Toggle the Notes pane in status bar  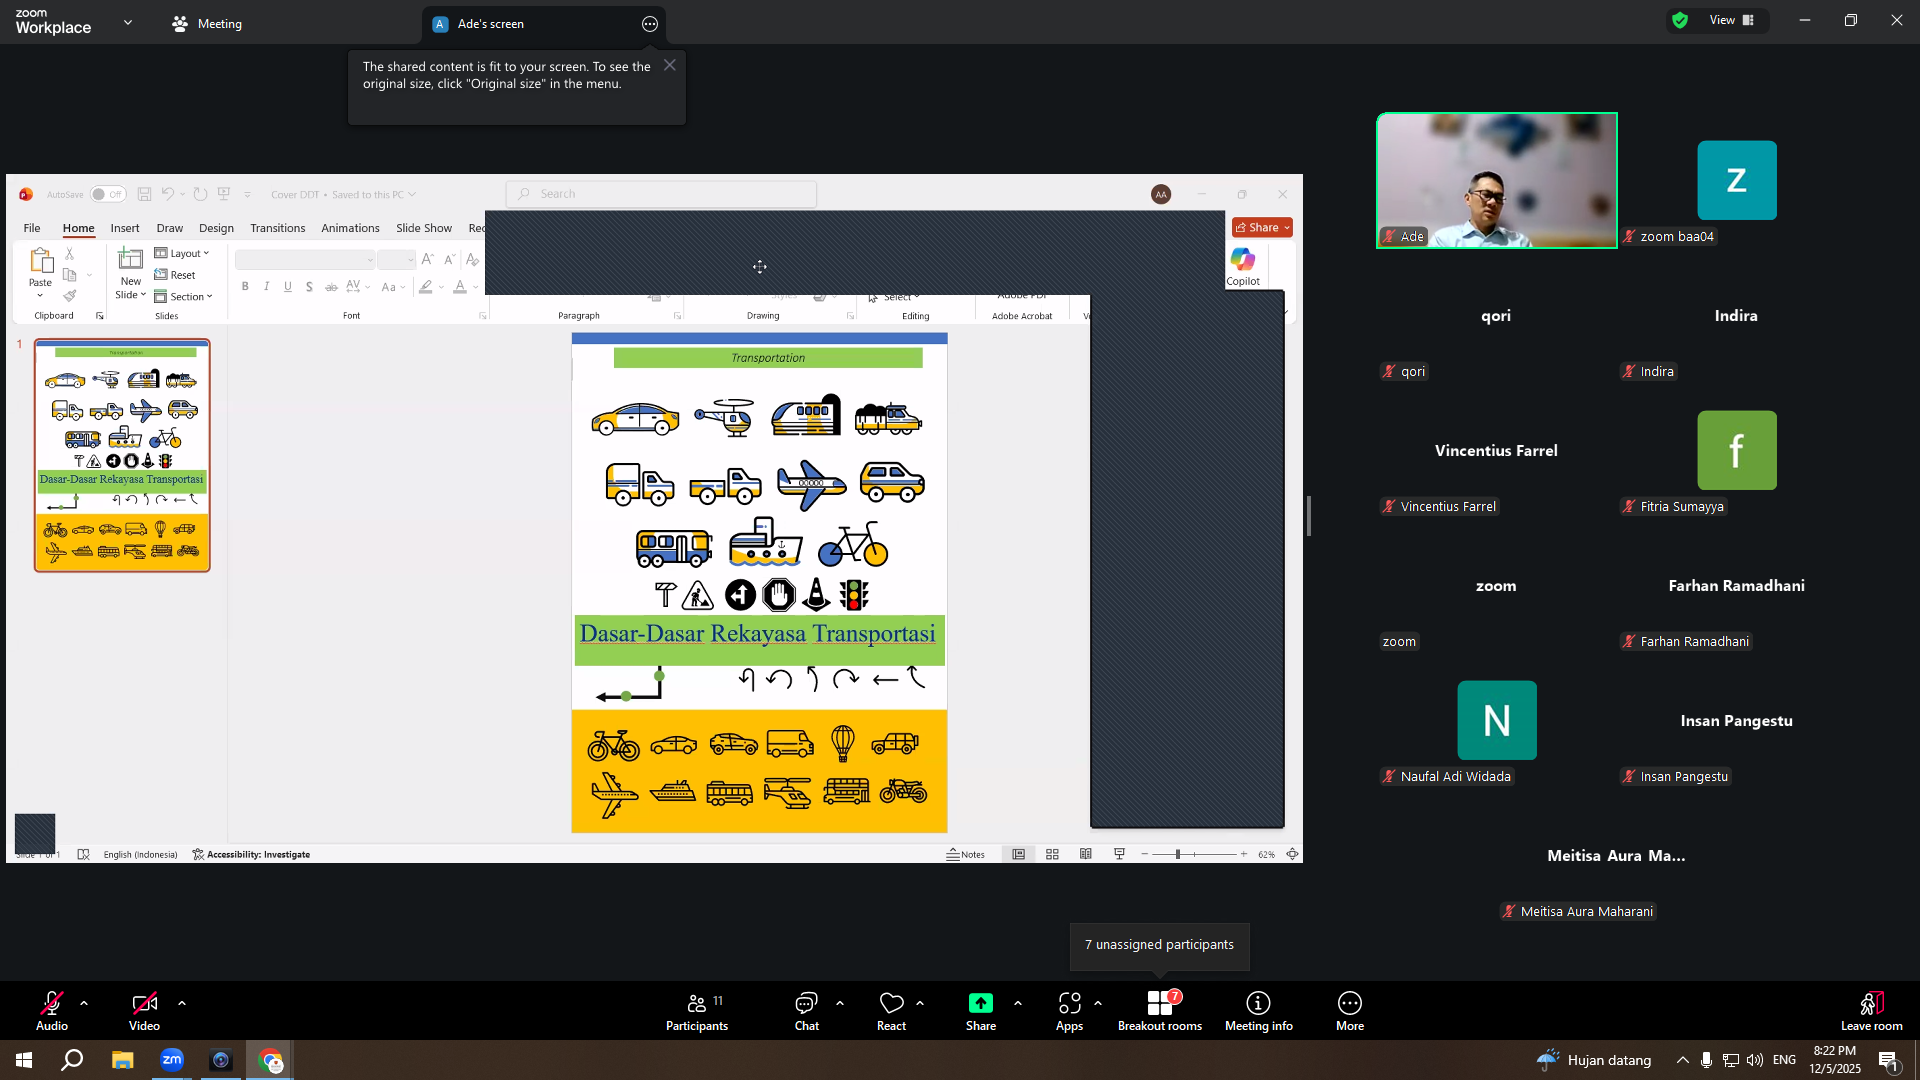[x=966, y=854]
